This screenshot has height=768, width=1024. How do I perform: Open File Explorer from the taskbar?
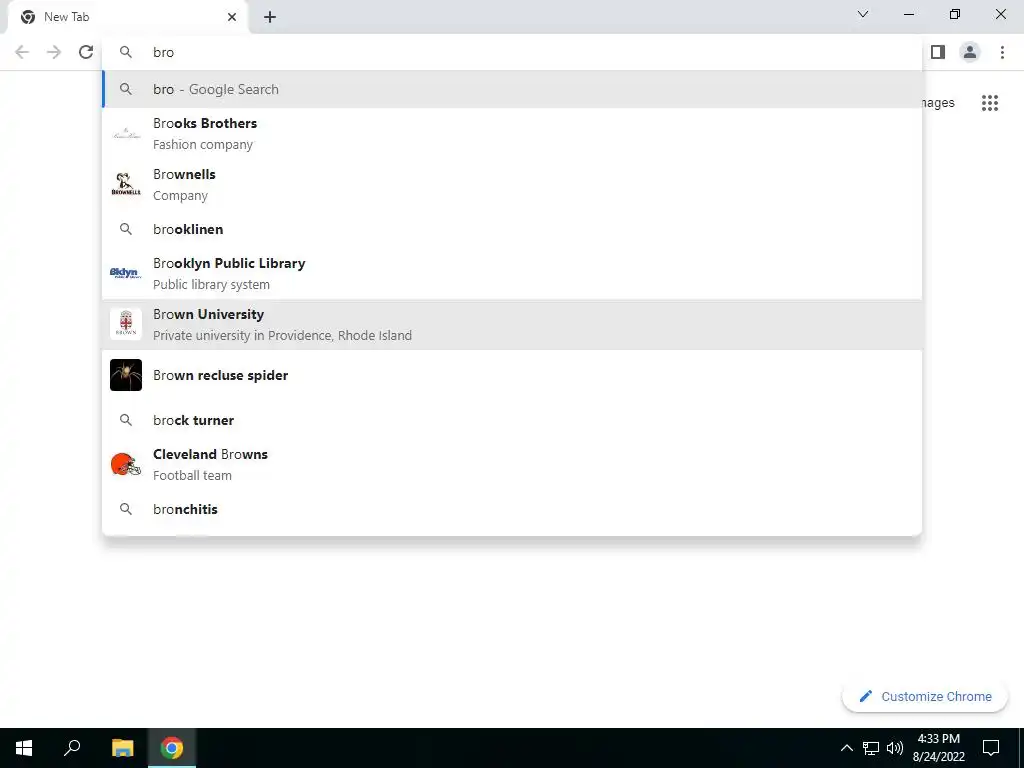pos(122,748)
